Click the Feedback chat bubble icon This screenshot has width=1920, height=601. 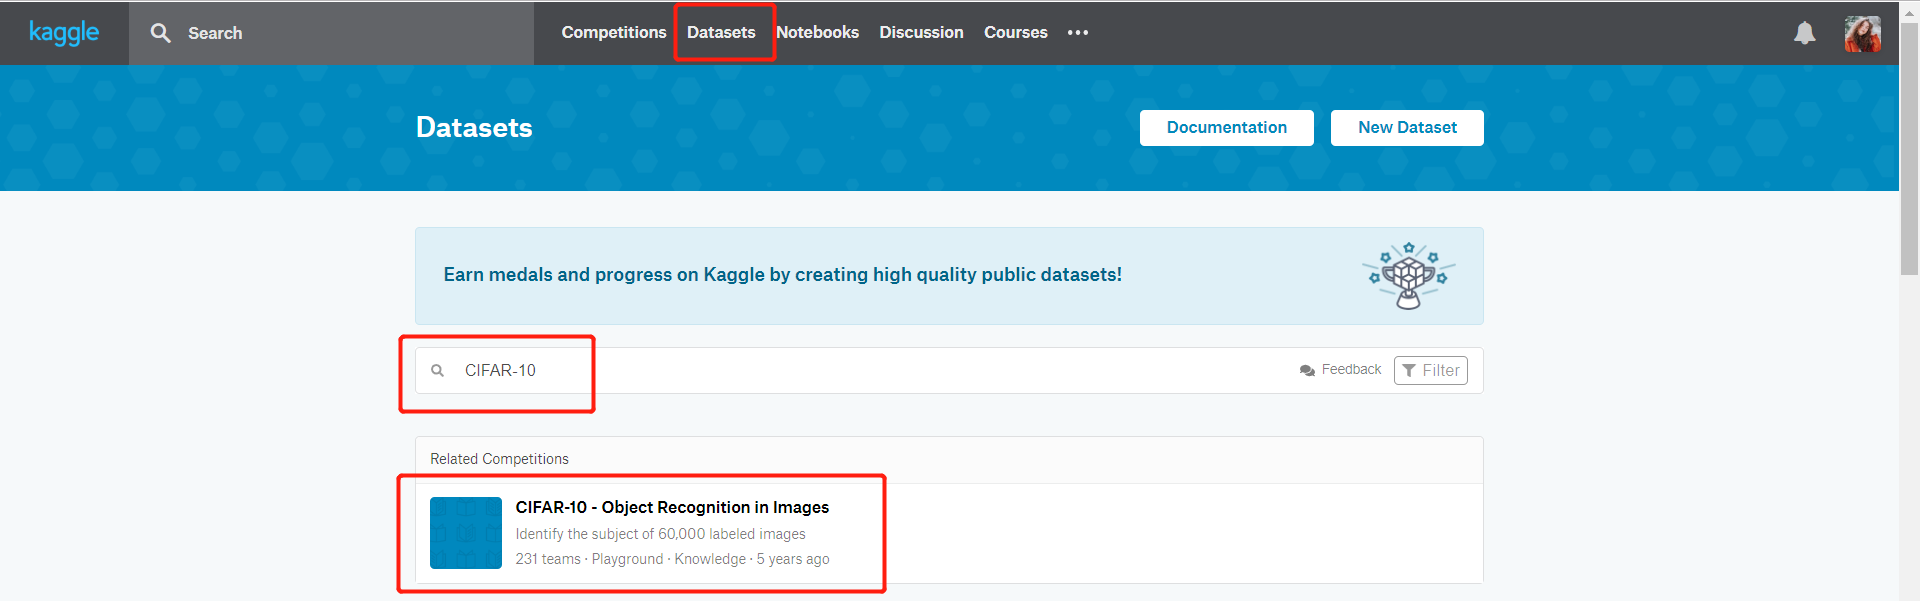1307,370
